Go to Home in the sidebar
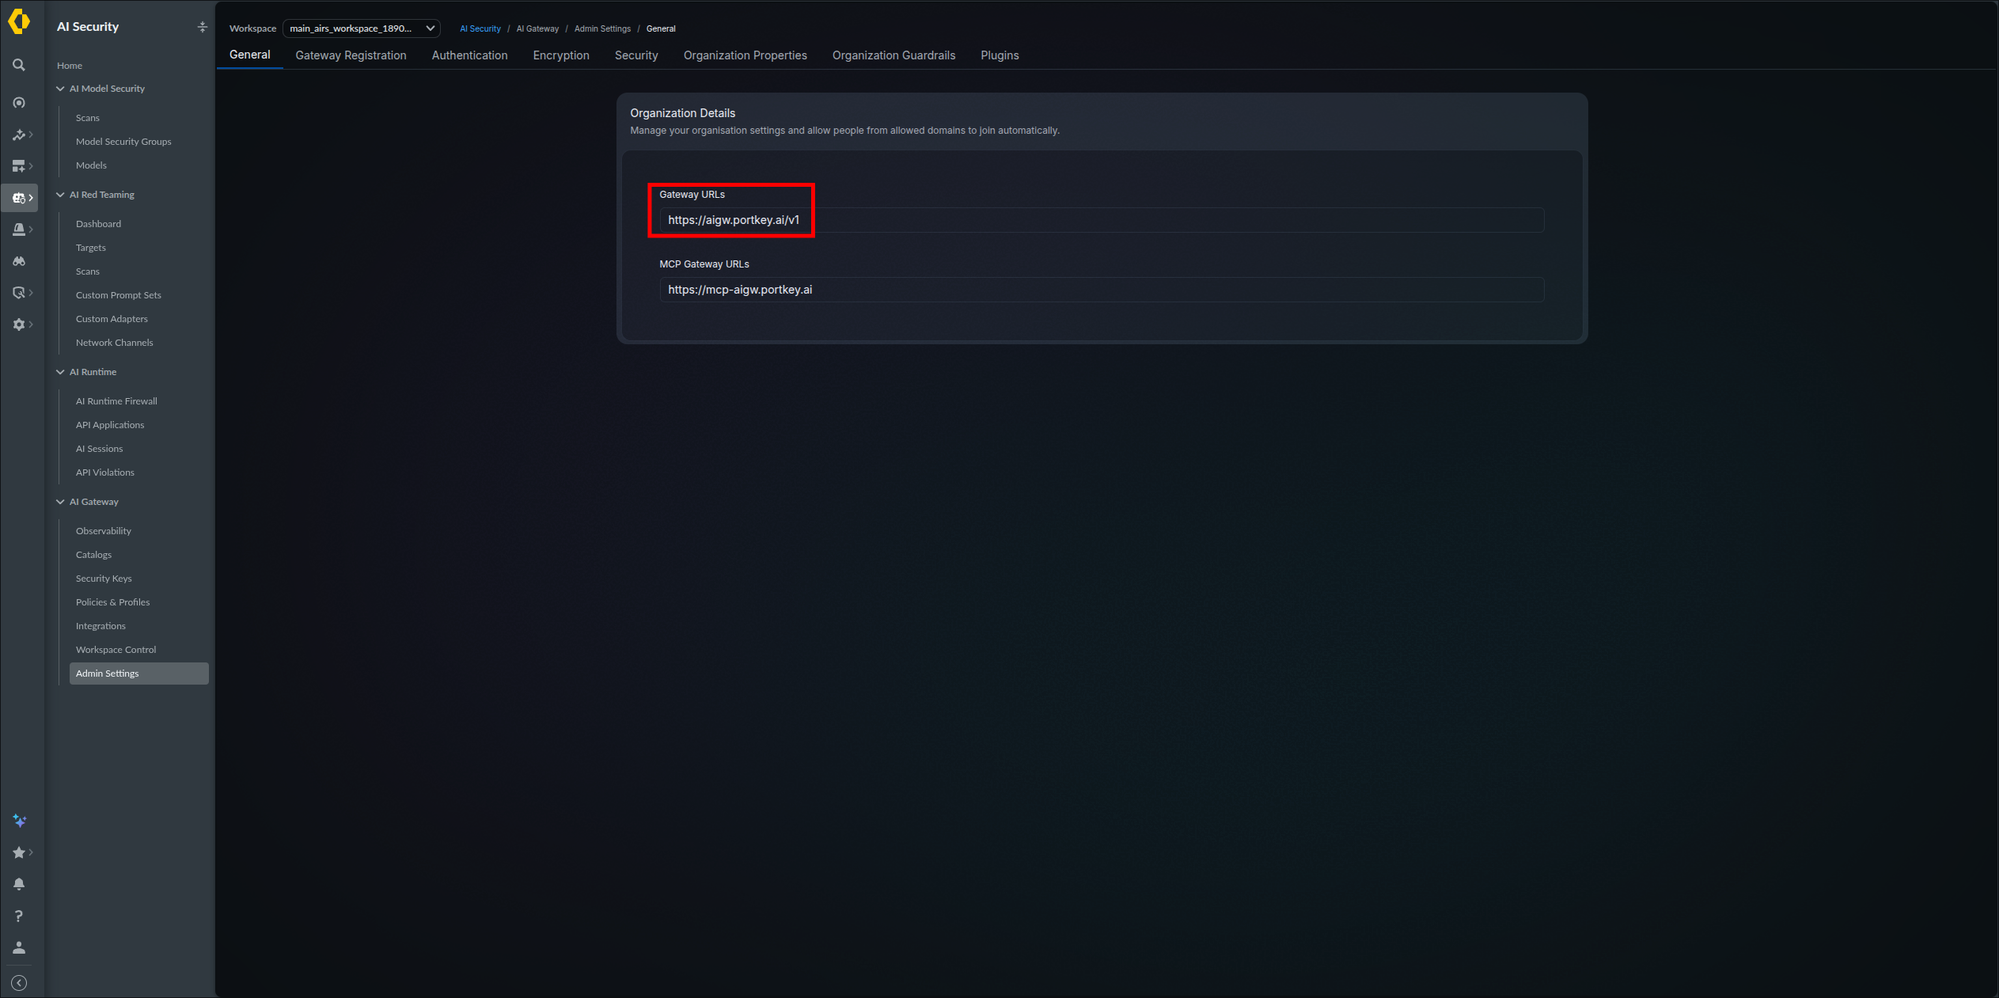This screenshot has height=998, width=1999. coord(70,66)
